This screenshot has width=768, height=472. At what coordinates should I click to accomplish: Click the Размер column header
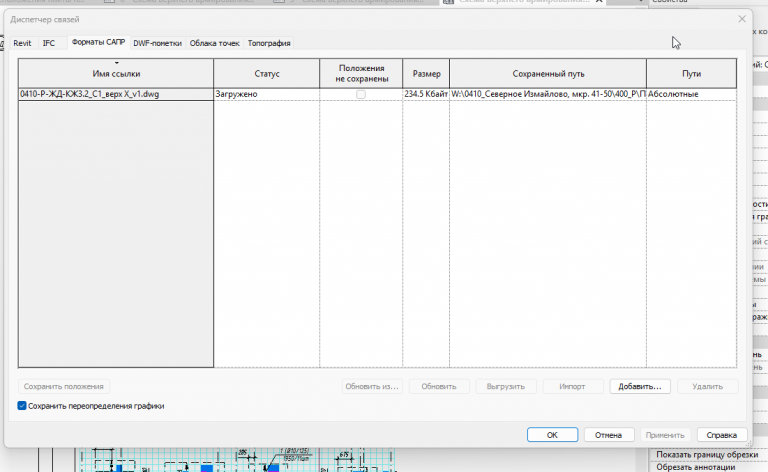426,73
